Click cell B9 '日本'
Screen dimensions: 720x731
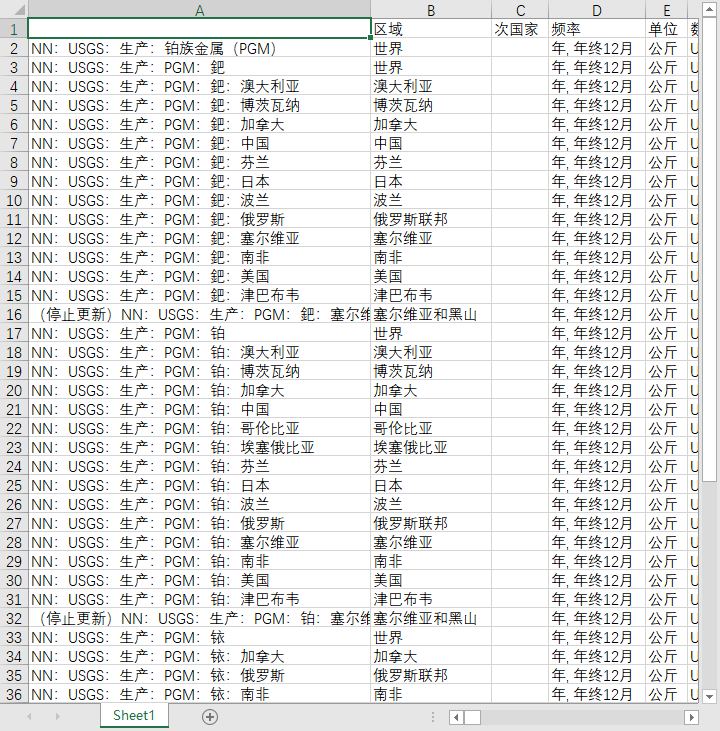[431, 182]
